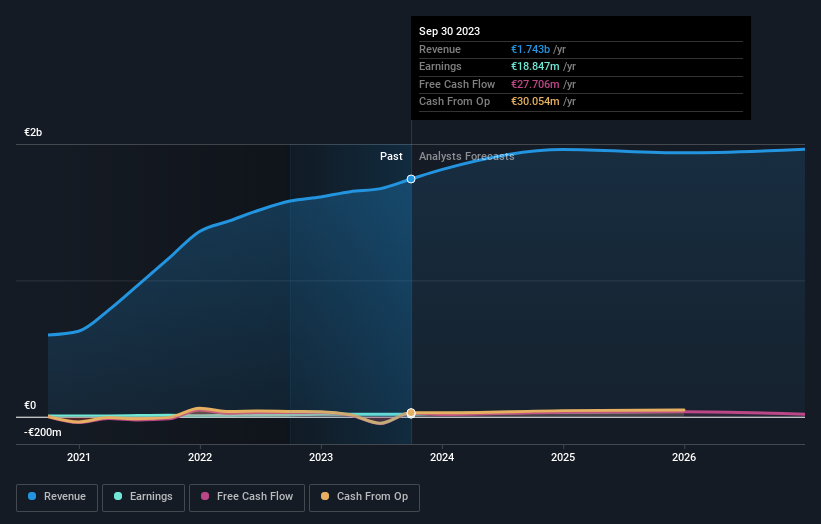821x524 pixels.
Task: Click the Analysts Forecasts label
Action: [467, 156]
